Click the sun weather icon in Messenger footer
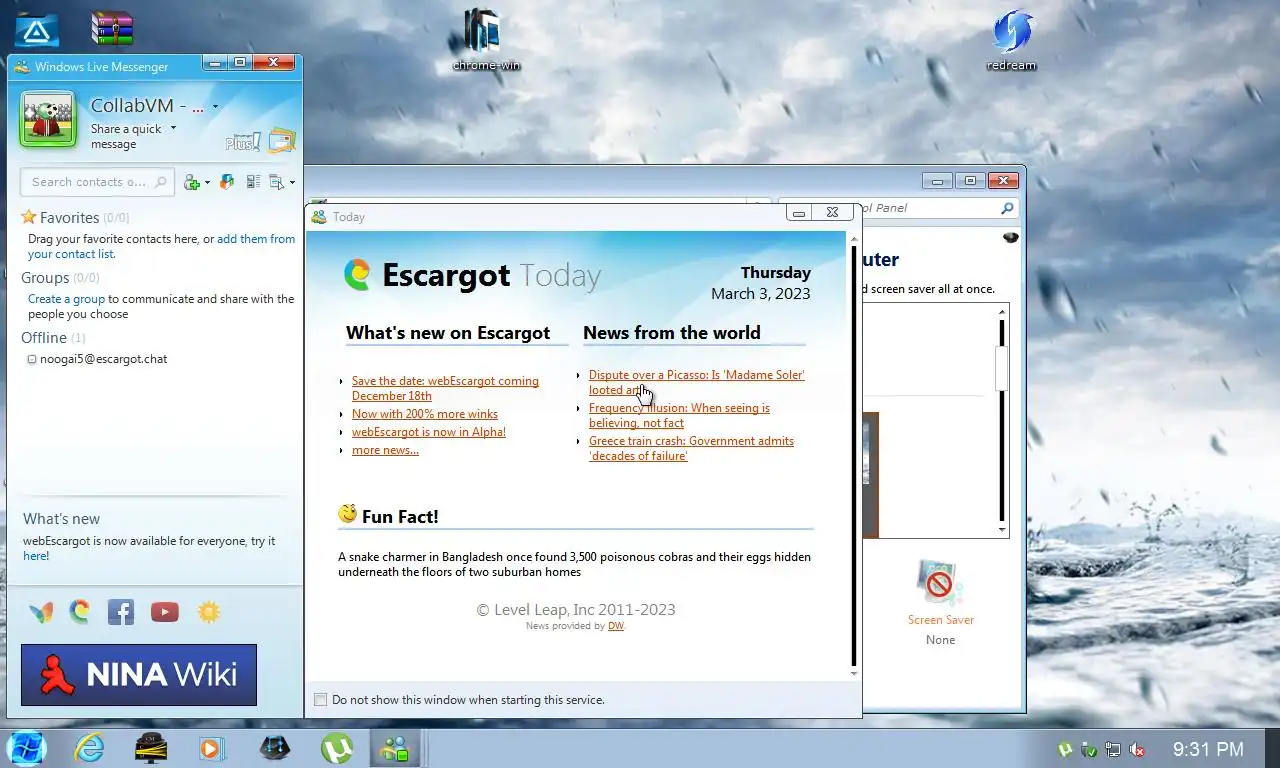The image size is (1280, 768). point(209,612)
